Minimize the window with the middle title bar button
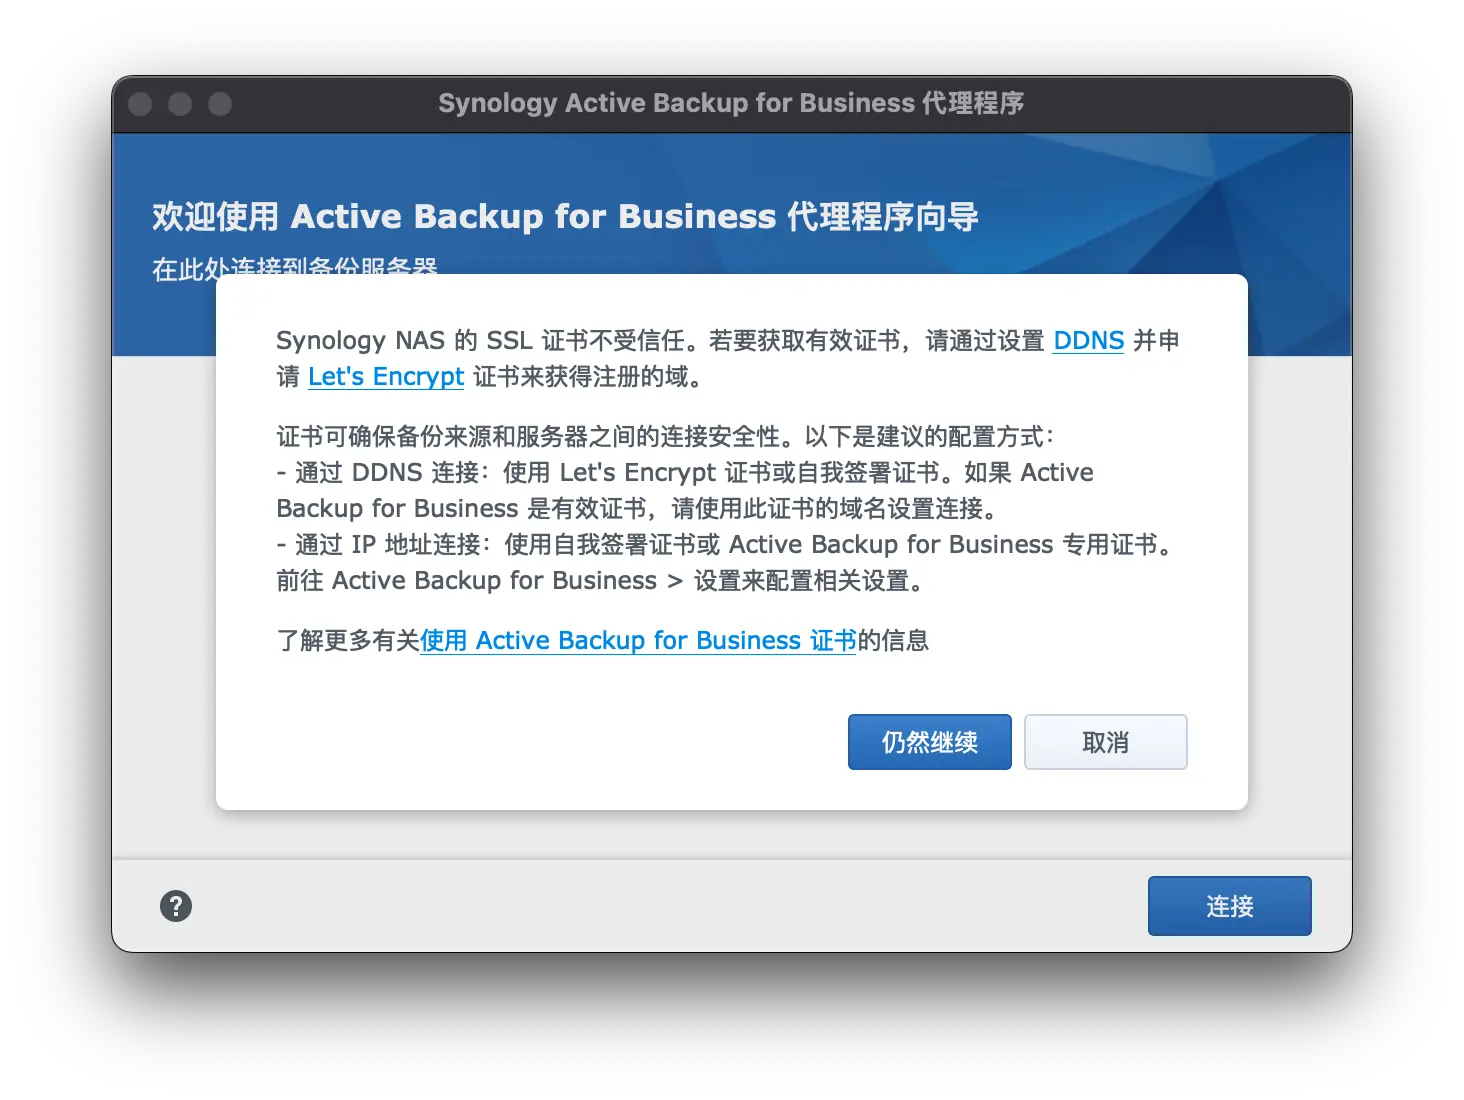Image resolution: width=1464 pixels, height=1100 pixels. click(x=180, y=104)
